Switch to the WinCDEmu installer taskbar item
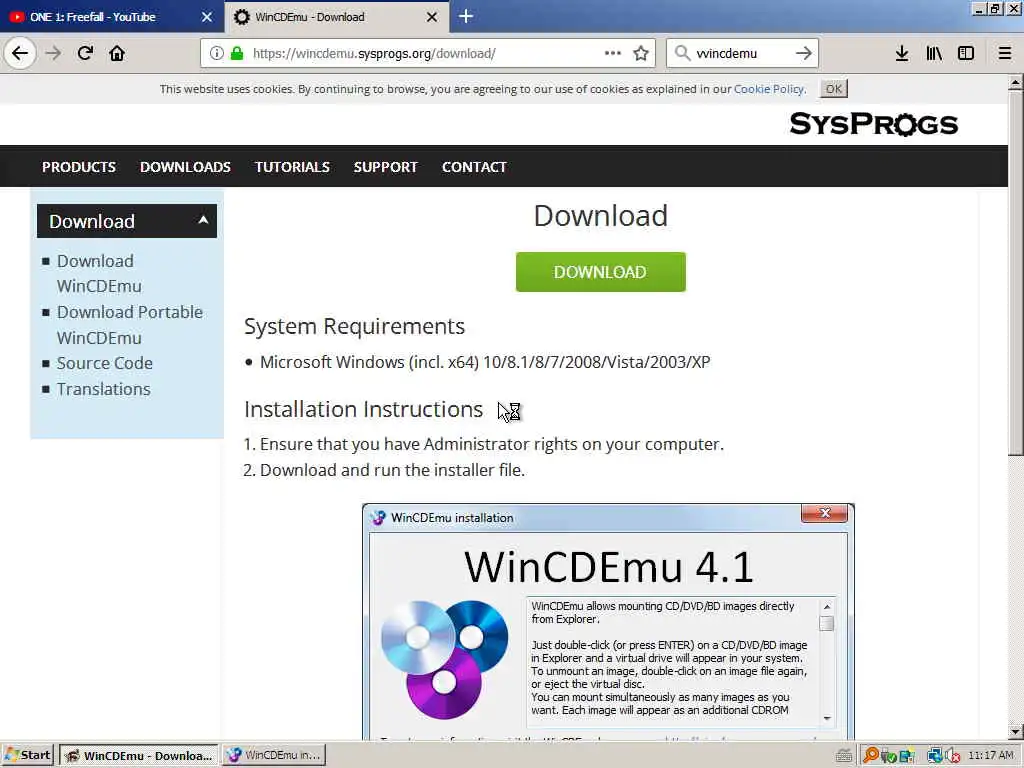 pos(274,756)
